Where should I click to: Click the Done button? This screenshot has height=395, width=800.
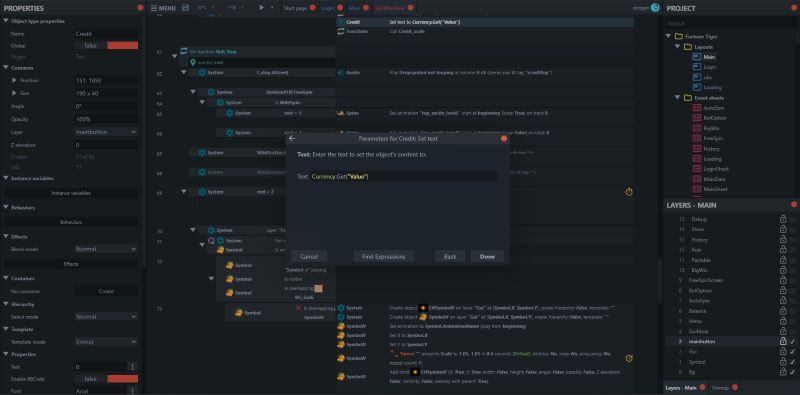click(487, 256)
